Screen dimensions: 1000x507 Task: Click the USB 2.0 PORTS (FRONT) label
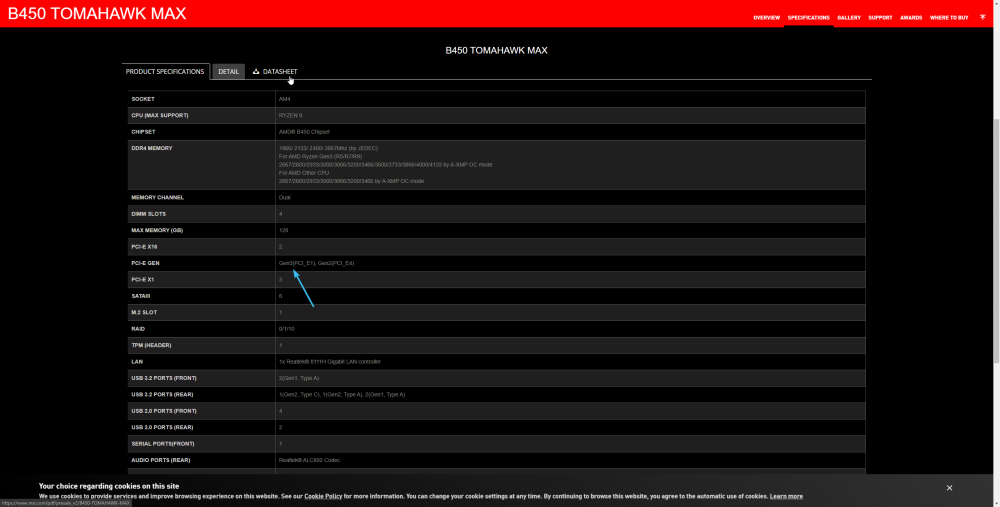[164, 411]
